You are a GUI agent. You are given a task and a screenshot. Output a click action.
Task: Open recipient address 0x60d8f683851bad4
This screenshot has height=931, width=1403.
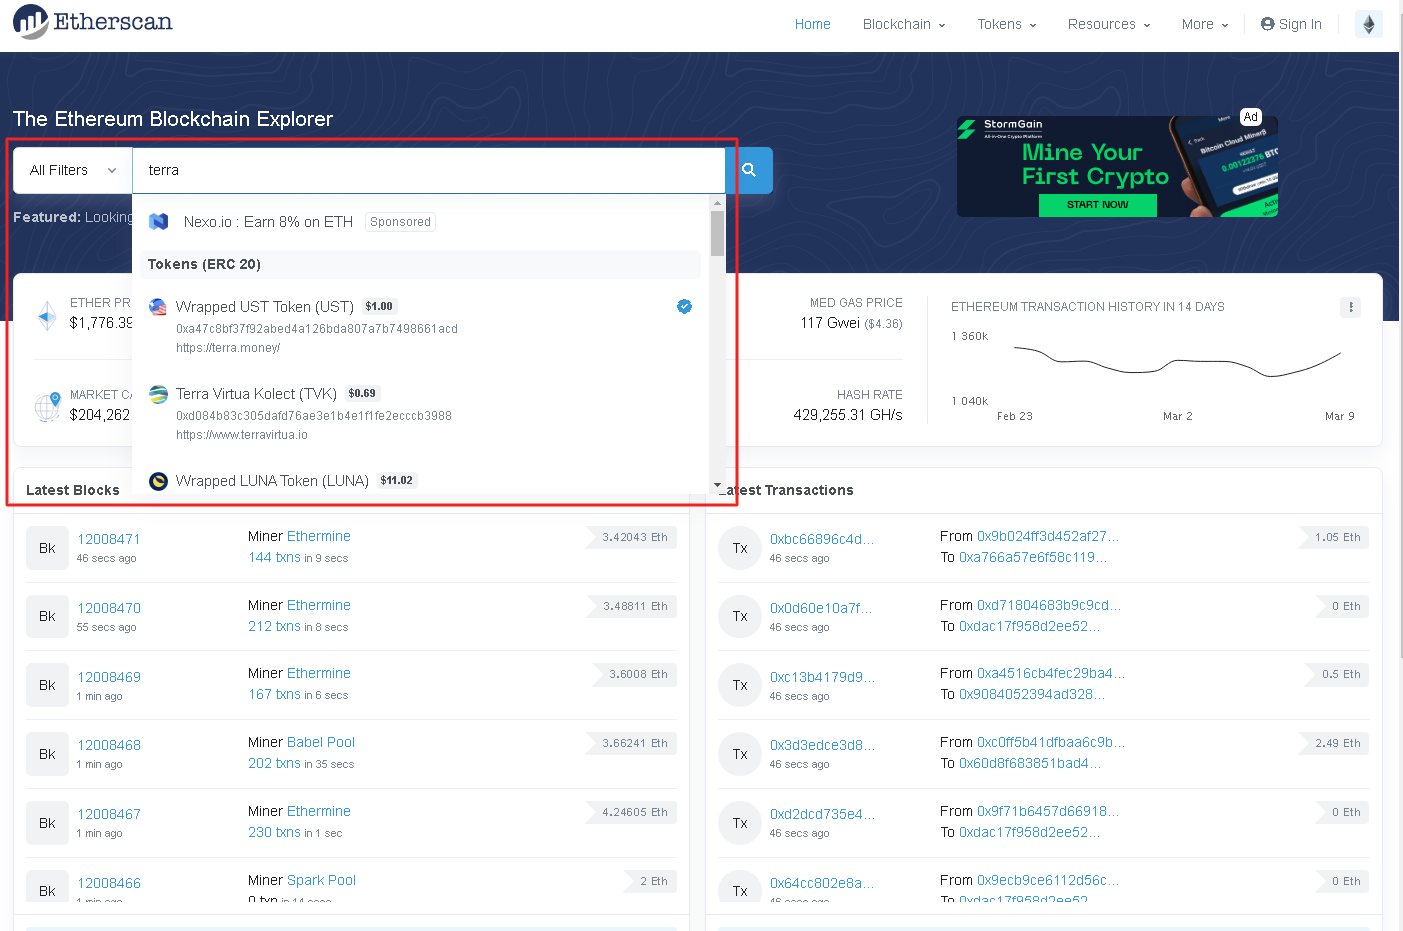[1030, 763]
